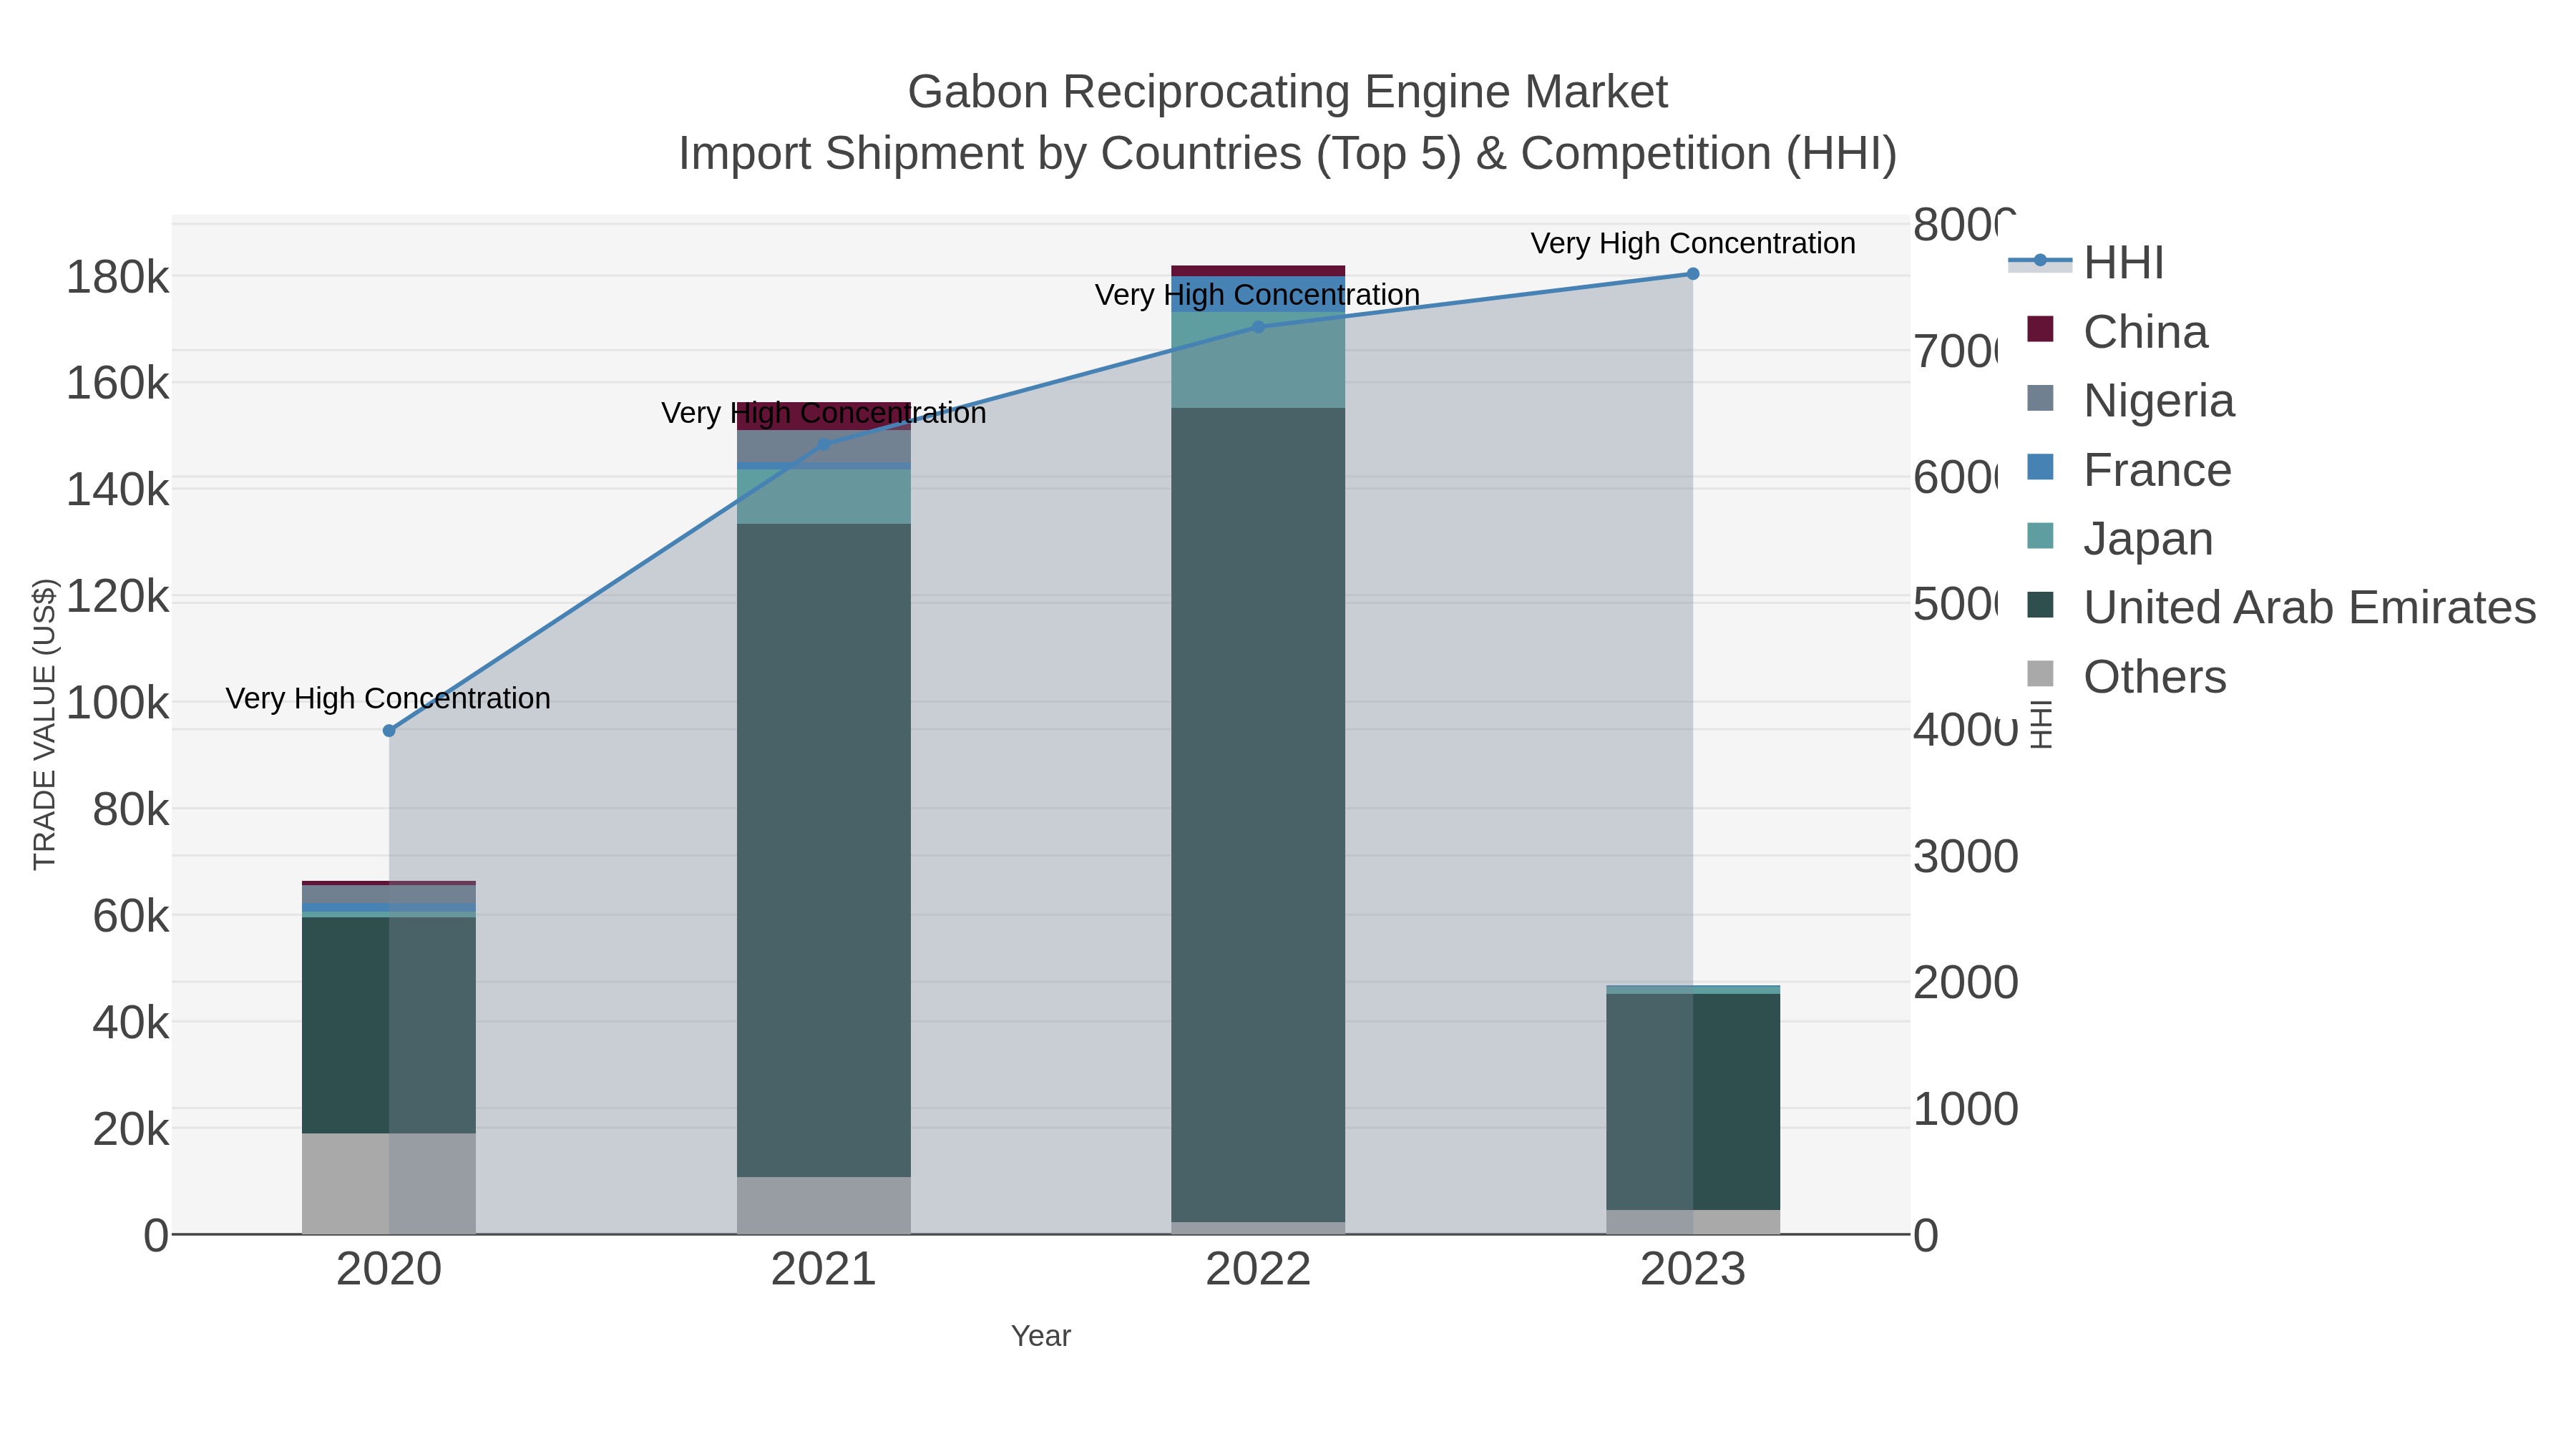
Task: Click the 2023 United Arab Emirates bar segment
Action: (1693, 1102)
